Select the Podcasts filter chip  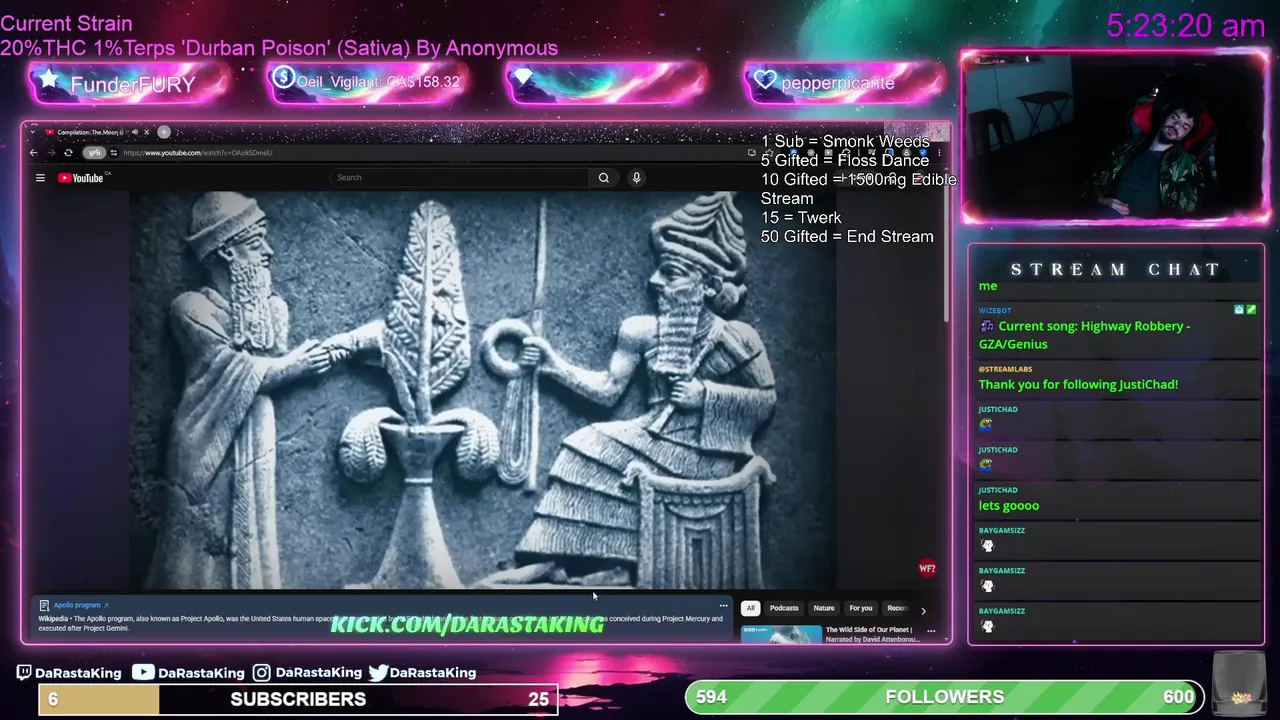[x=784, y=608]
